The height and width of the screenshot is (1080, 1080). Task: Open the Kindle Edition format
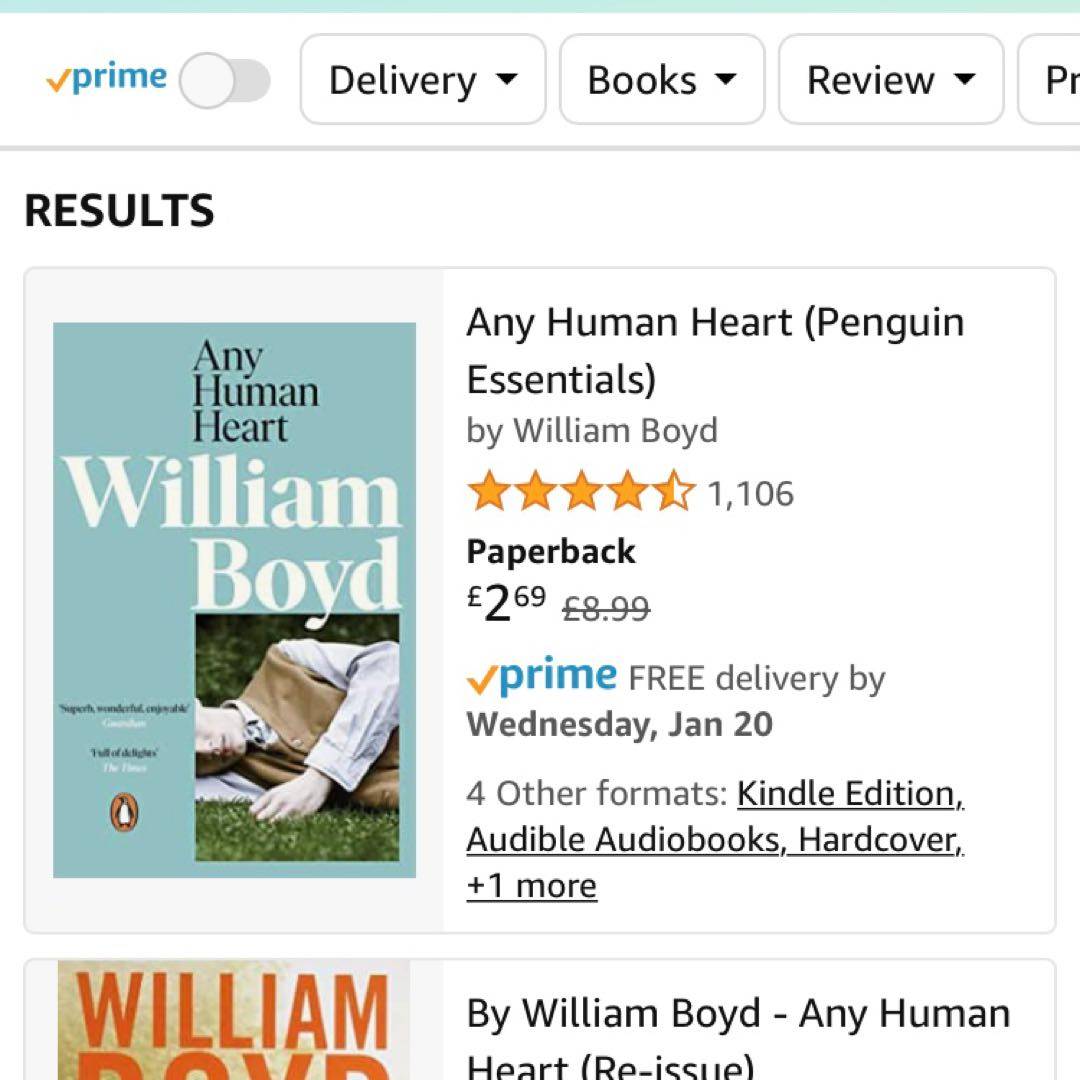coord(850,794)
